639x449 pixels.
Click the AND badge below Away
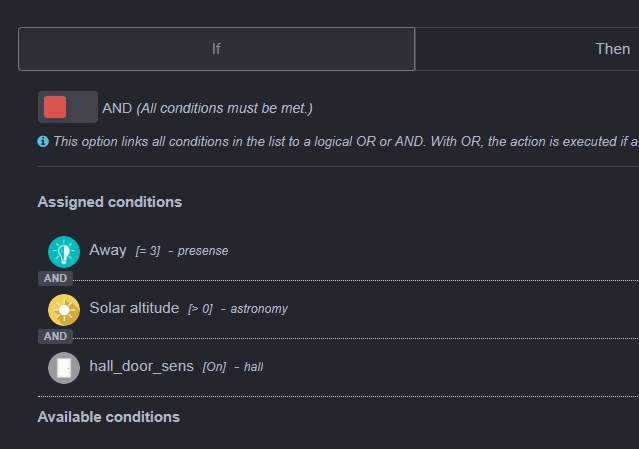click(x=55, y=278)
